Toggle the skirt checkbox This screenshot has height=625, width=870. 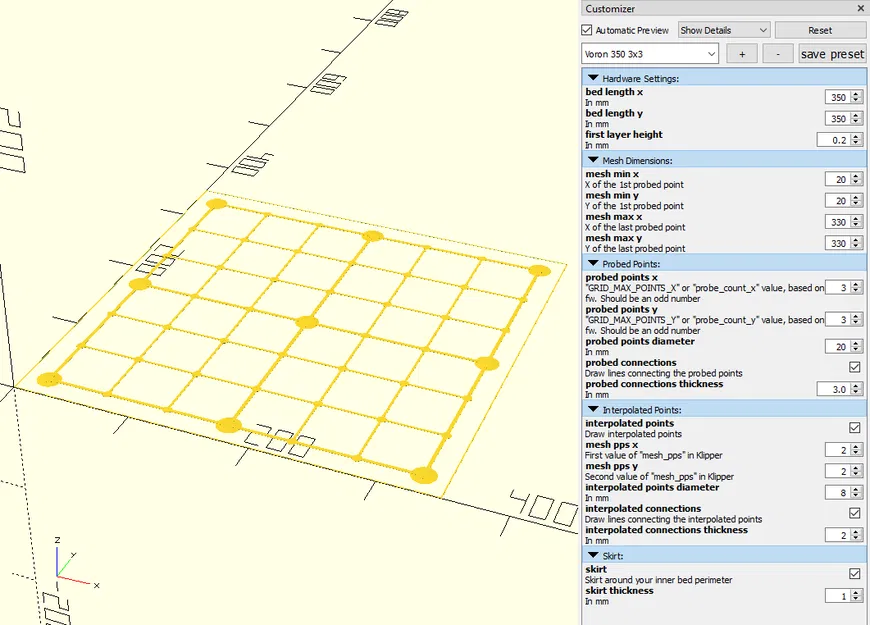(x=854, y=573)
